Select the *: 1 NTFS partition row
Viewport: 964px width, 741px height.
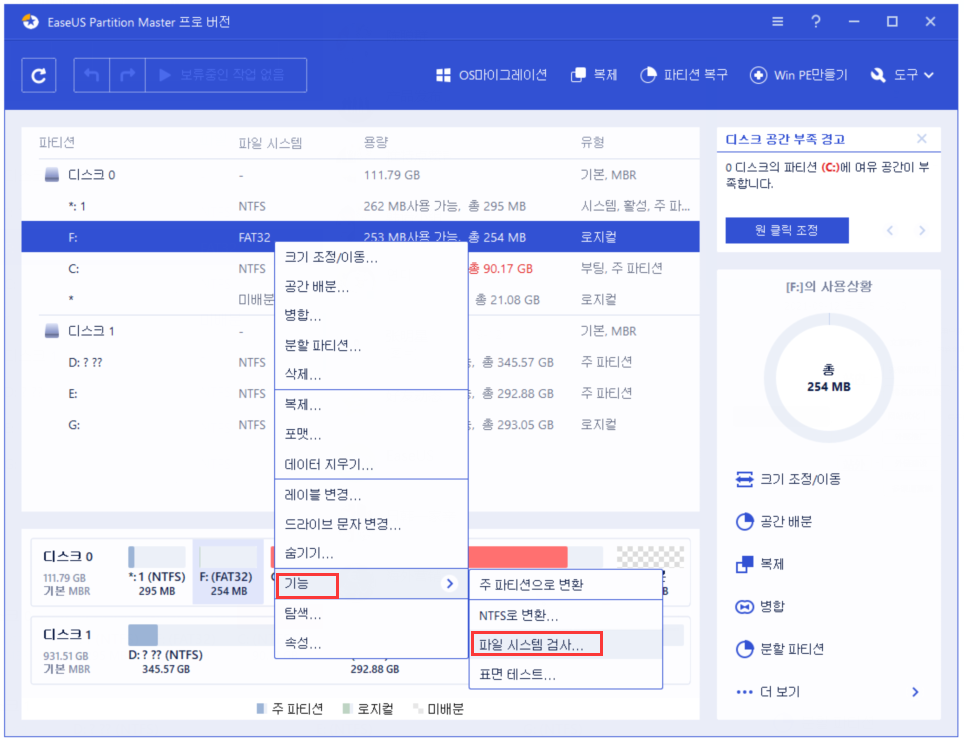[360, 206]
